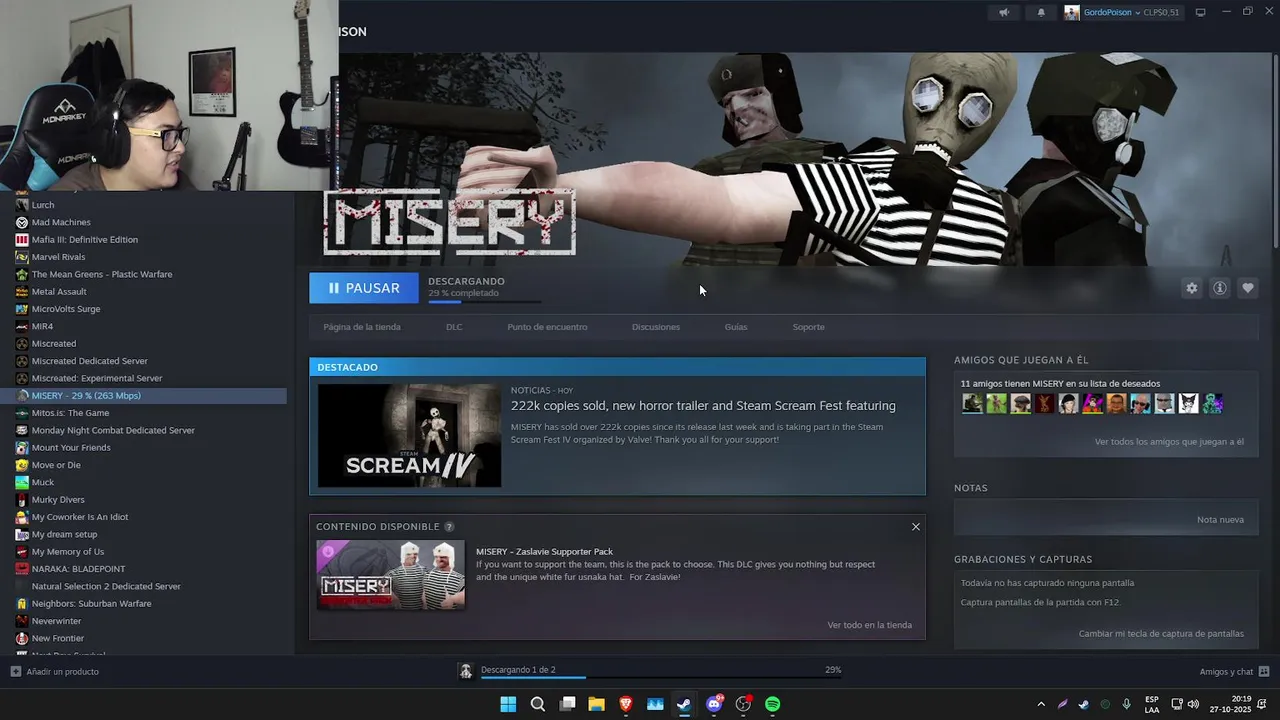Image resolution: width=1280 pixels, height=720 pixels.
Task: Click the Muck game icon in the list
Action: pos(22,482)
